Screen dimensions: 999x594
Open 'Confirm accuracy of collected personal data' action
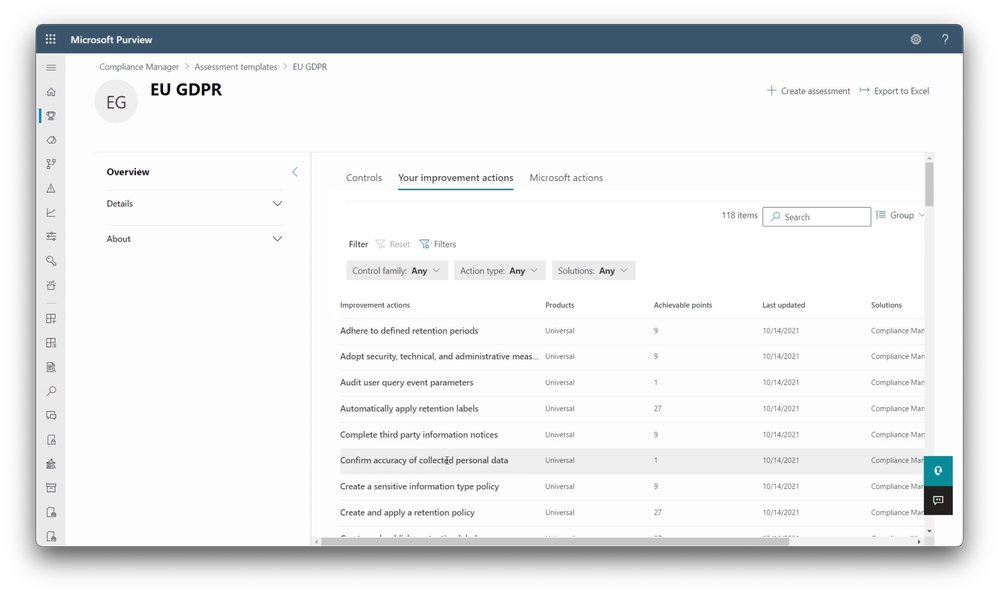(x=424, y=460)
